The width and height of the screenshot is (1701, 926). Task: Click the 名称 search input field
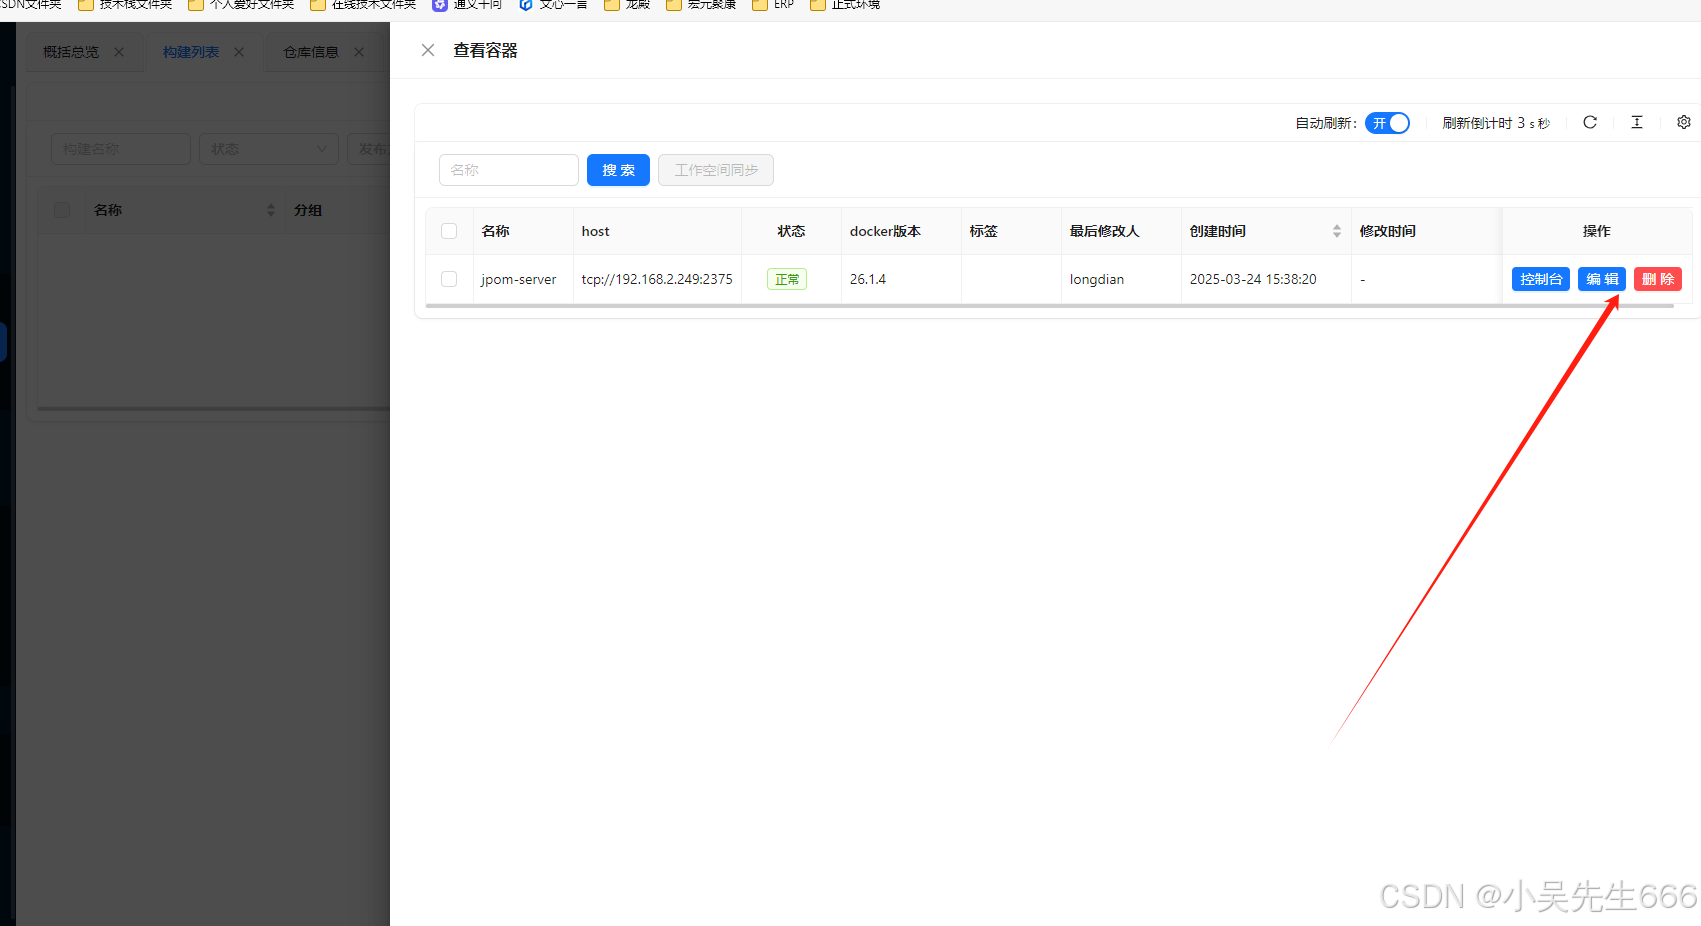pyautogui.click(x=508, y=170)
